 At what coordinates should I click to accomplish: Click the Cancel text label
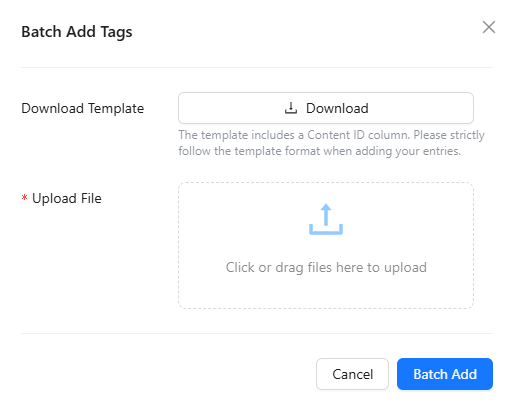click(x=353, y=374)
